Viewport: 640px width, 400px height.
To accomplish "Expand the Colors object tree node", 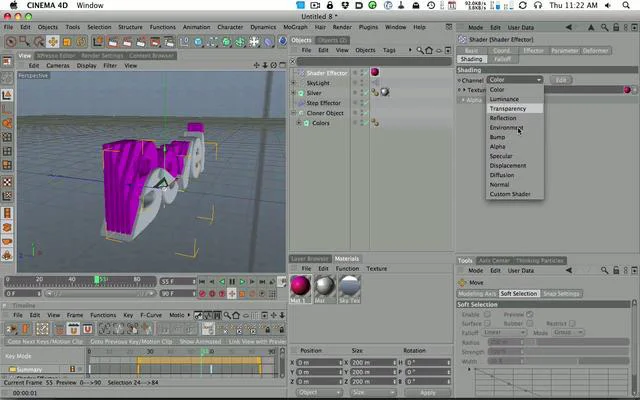I will pos(299,123).
